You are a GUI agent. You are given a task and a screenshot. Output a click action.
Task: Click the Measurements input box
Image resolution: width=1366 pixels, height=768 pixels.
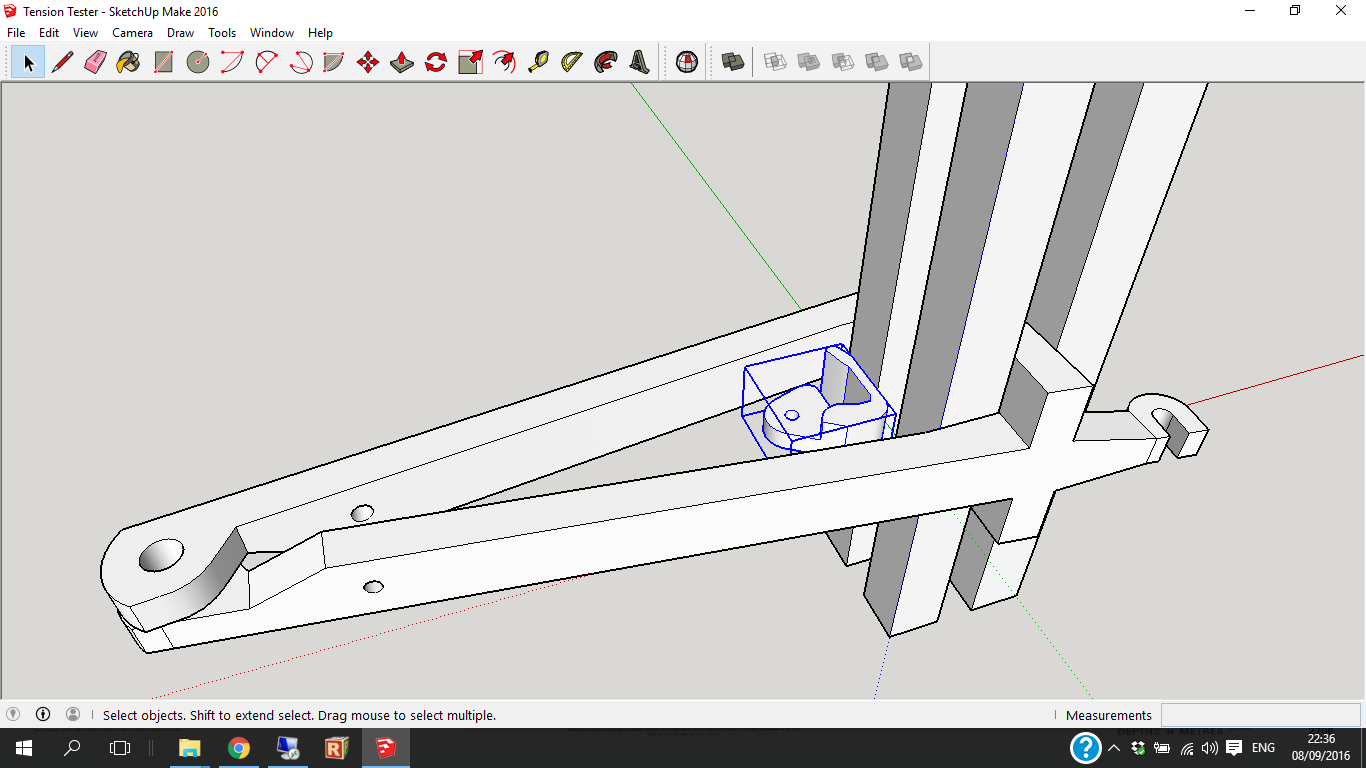click(1260, 715)
